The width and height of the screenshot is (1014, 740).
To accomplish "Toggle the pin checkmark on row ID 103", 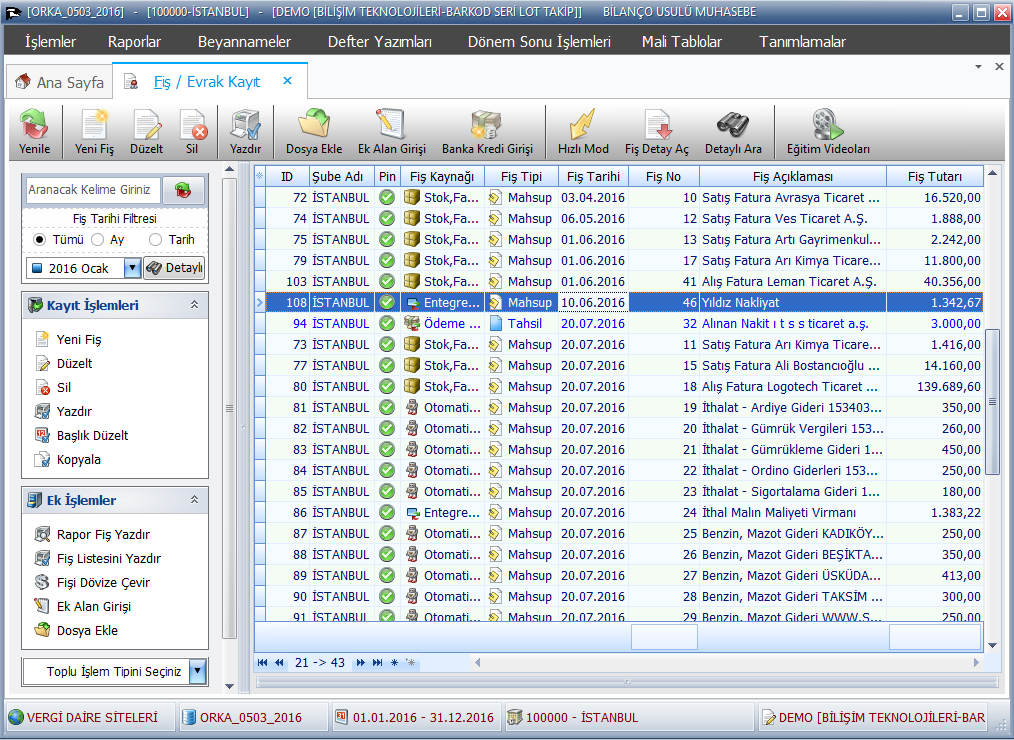I will click(x=387, y=281).
